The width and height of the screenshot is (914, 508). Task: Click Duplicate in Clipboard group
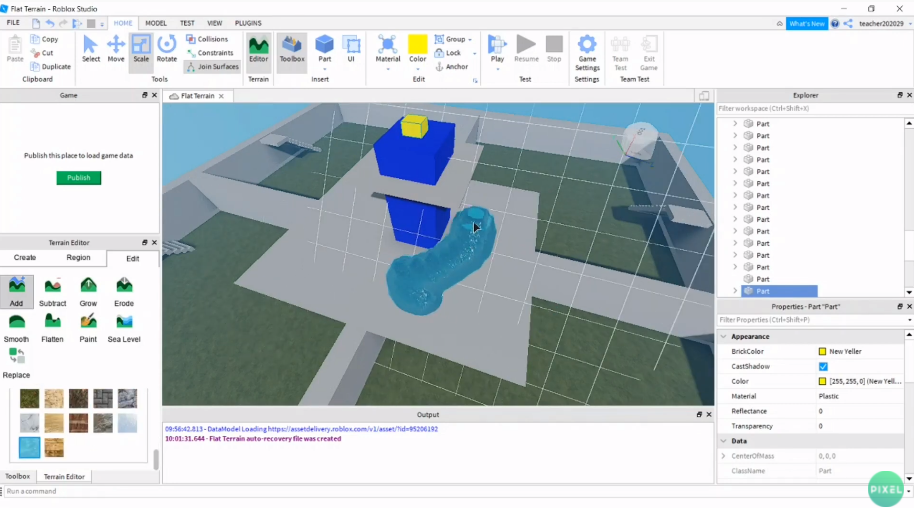coord(50,66)
